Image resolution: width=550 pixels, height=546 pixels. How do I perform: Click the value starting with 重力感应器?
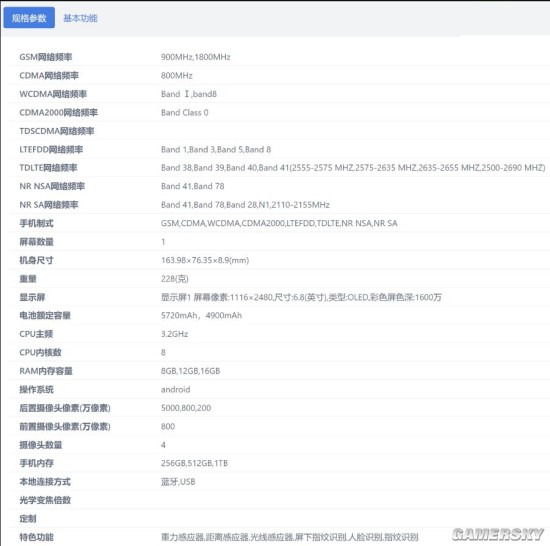tap(289, 537)
